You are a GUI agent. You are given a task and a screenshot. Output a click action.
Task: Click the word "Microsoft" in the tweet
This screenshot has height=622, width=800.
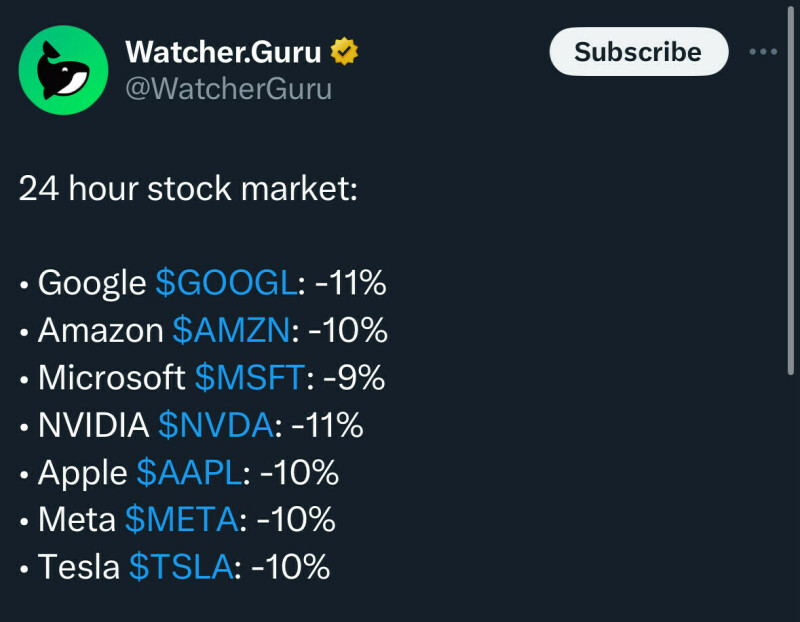(x=111, y=377)
